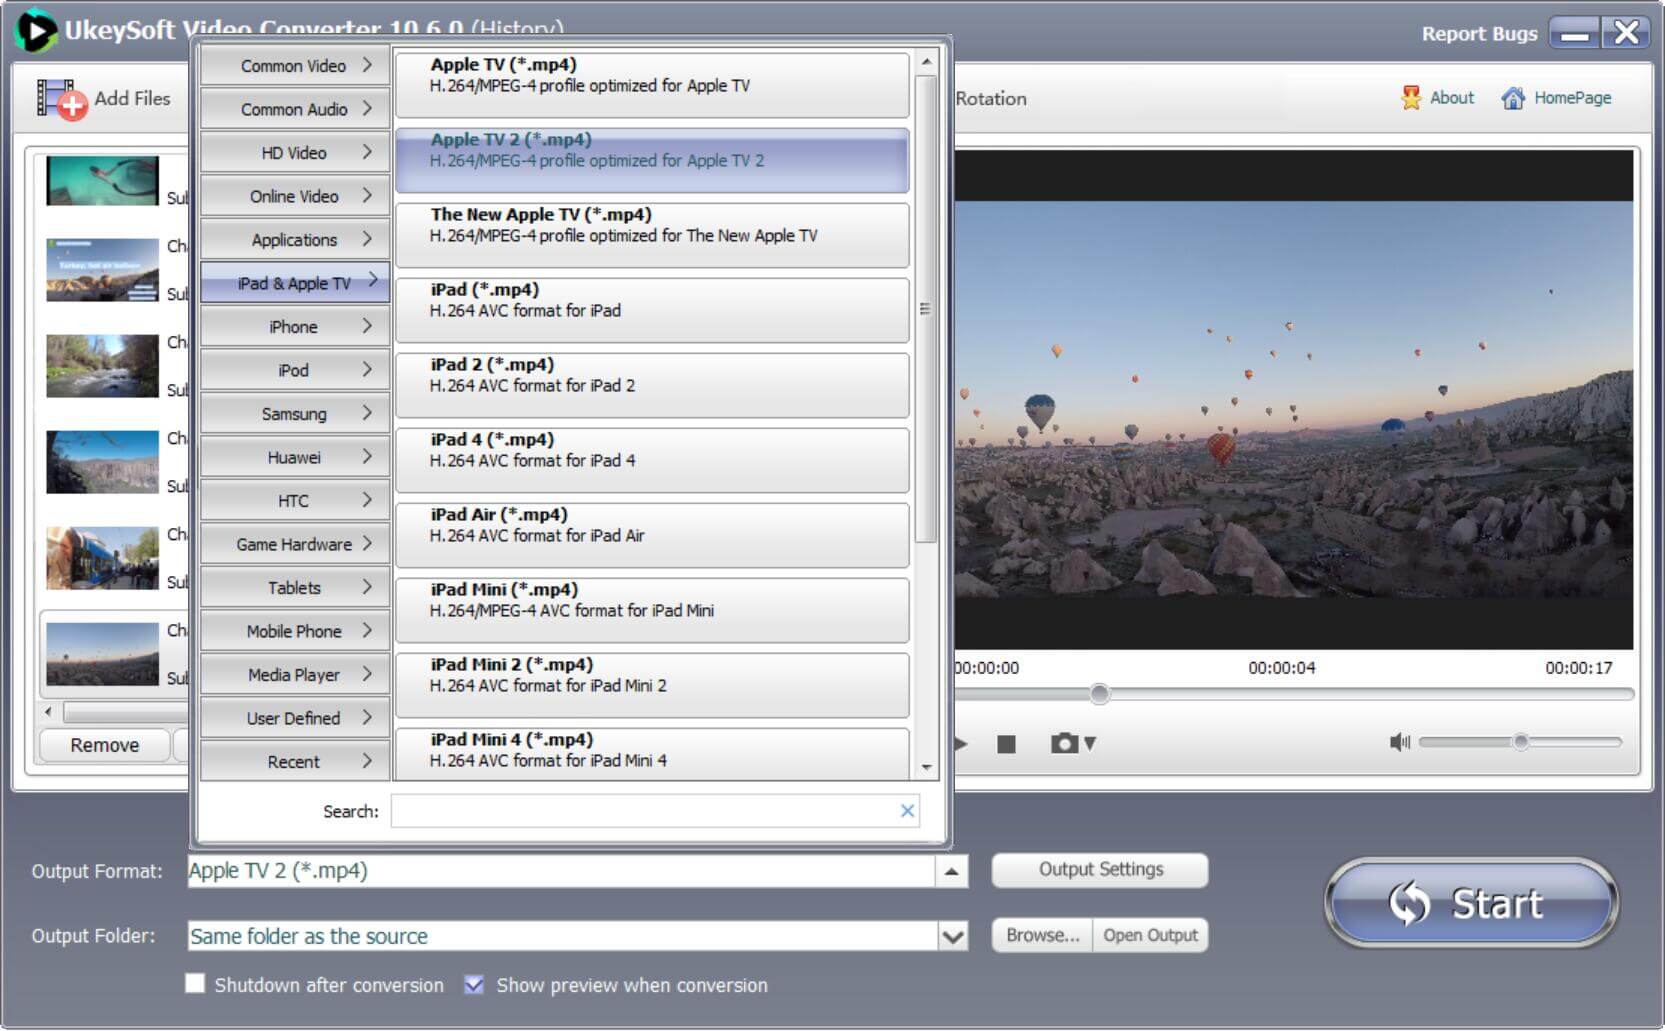
Task: Expand iPod category
Action: 295,370
